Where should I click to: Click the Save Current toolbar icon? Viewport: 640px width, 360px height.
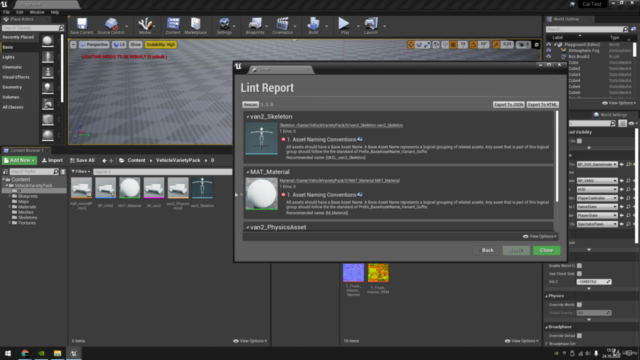tap(82, 26)
